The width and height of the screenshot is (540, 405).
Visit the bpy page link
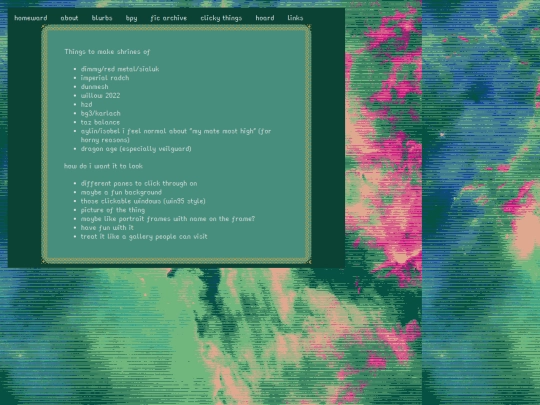pos(131,18)
